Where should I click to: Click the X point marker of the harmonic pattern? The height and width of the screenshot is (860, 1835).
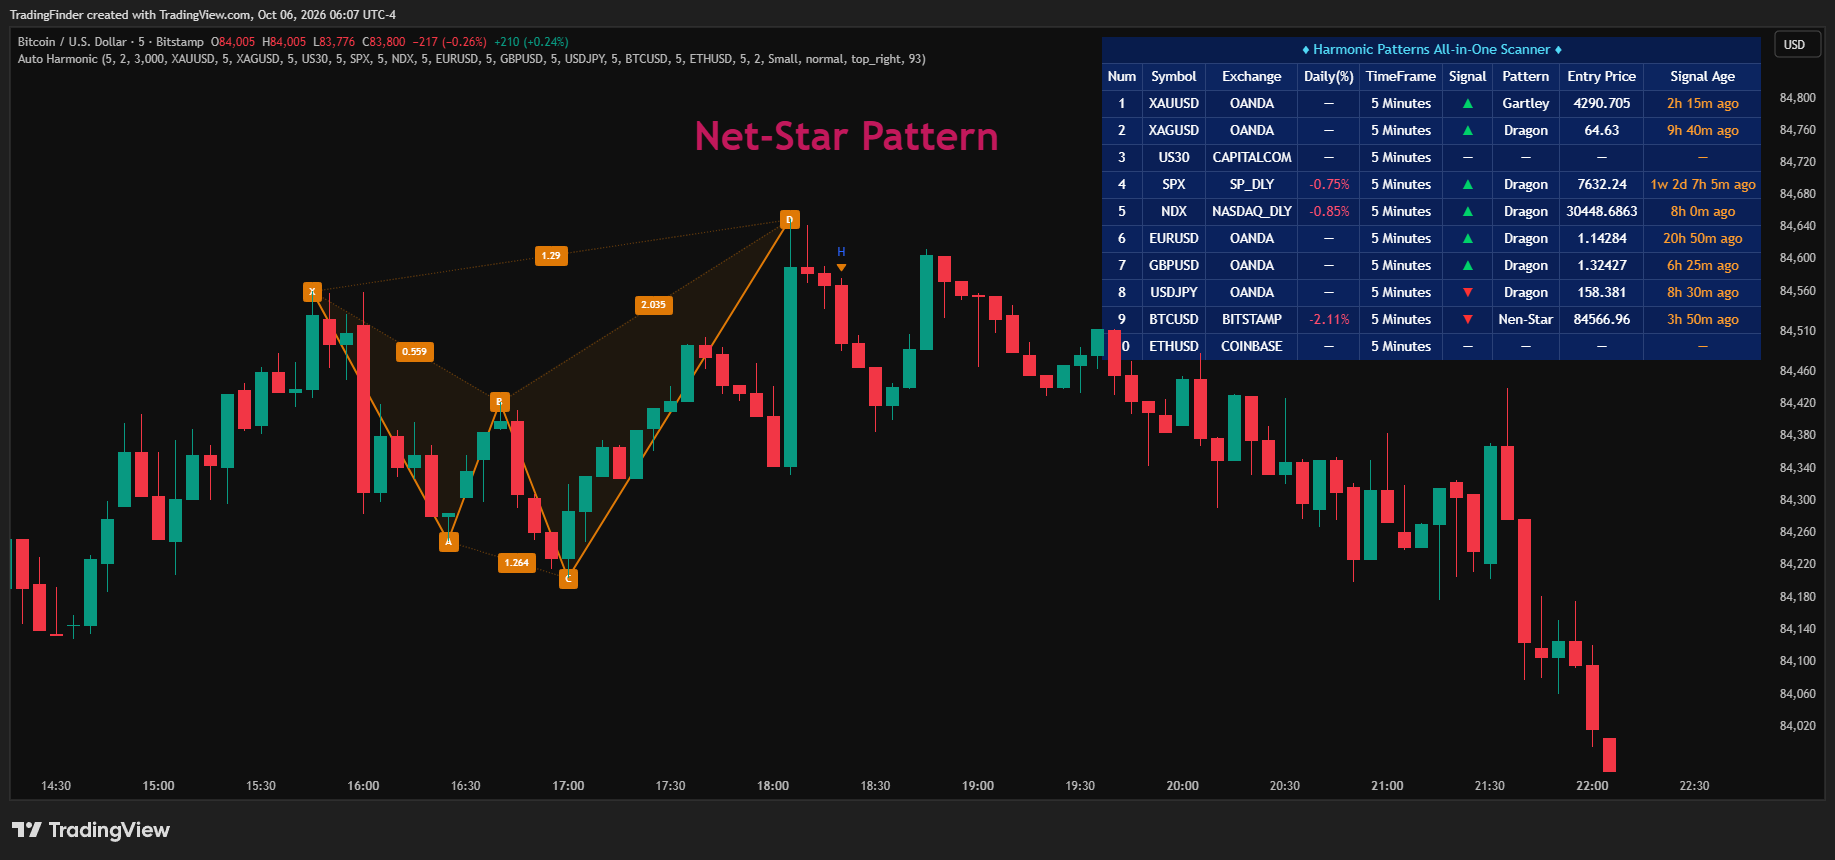tap(312, 292)
